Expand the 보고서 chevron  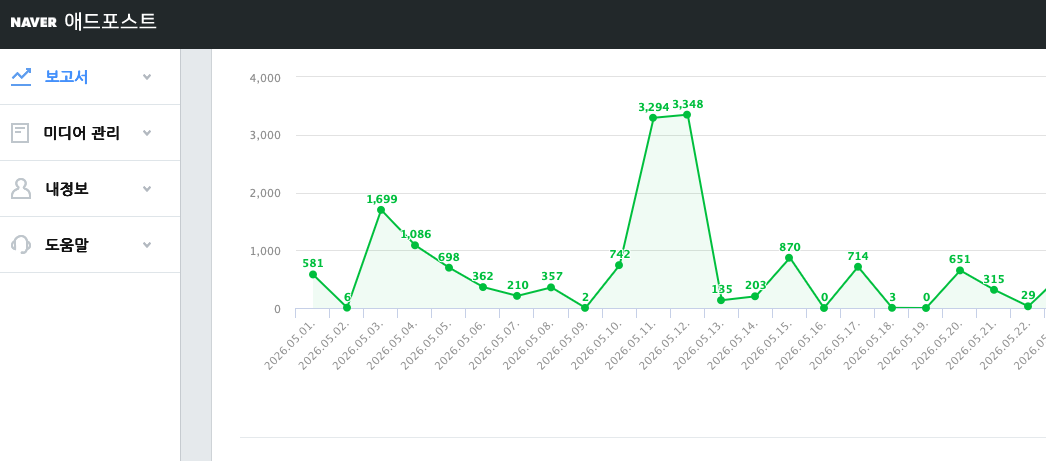[x=147, y=77]
